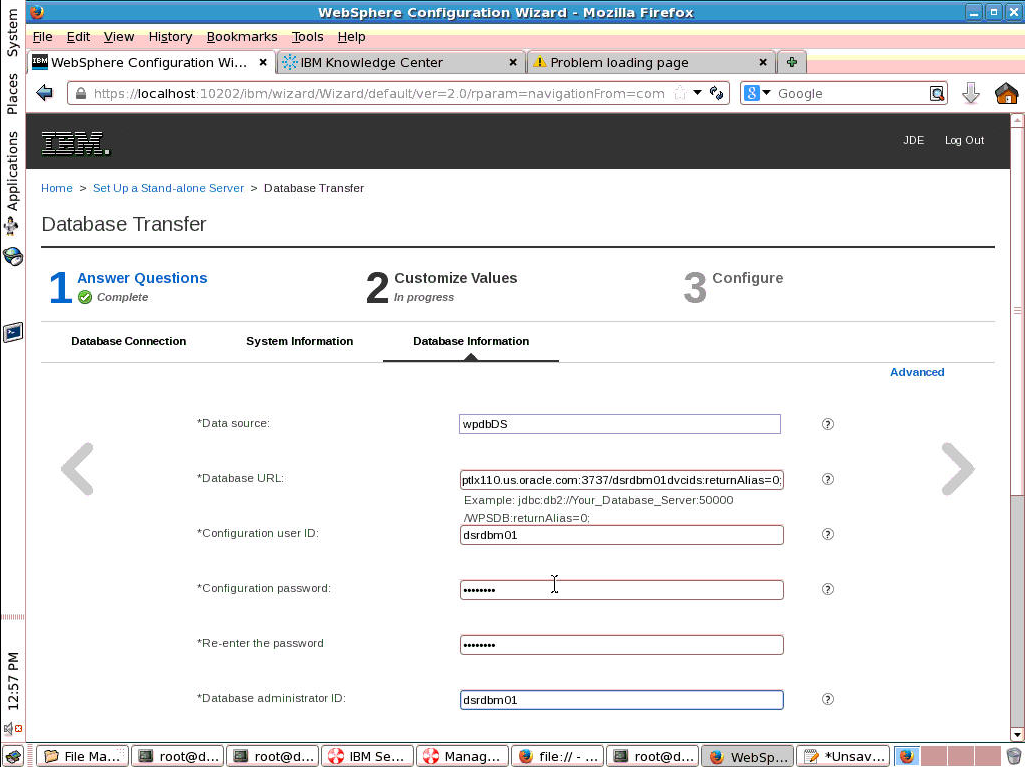Open Firefox downloads arrow icon

970,93
